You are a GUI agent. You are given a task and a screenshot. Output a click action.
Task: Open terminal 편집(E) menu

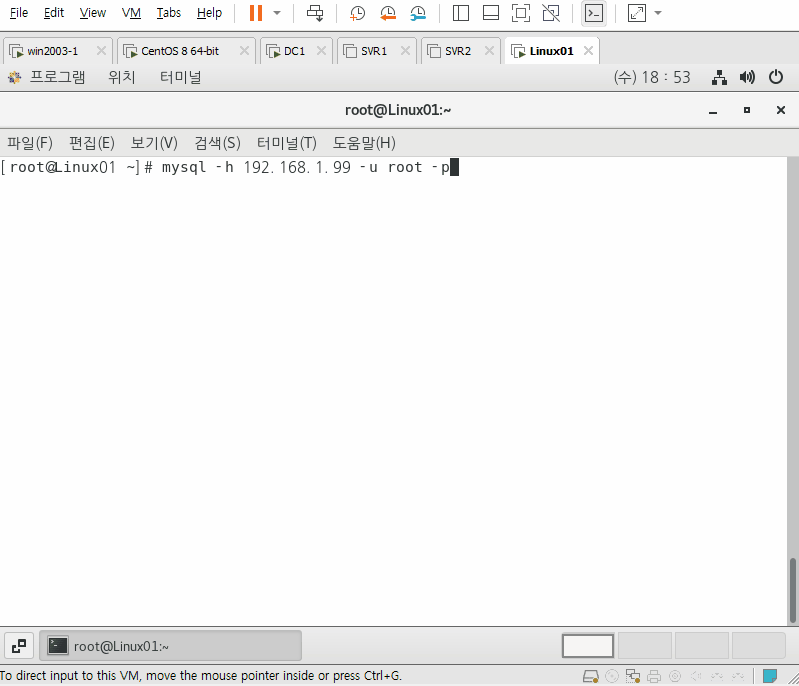[x=92, y=143]
